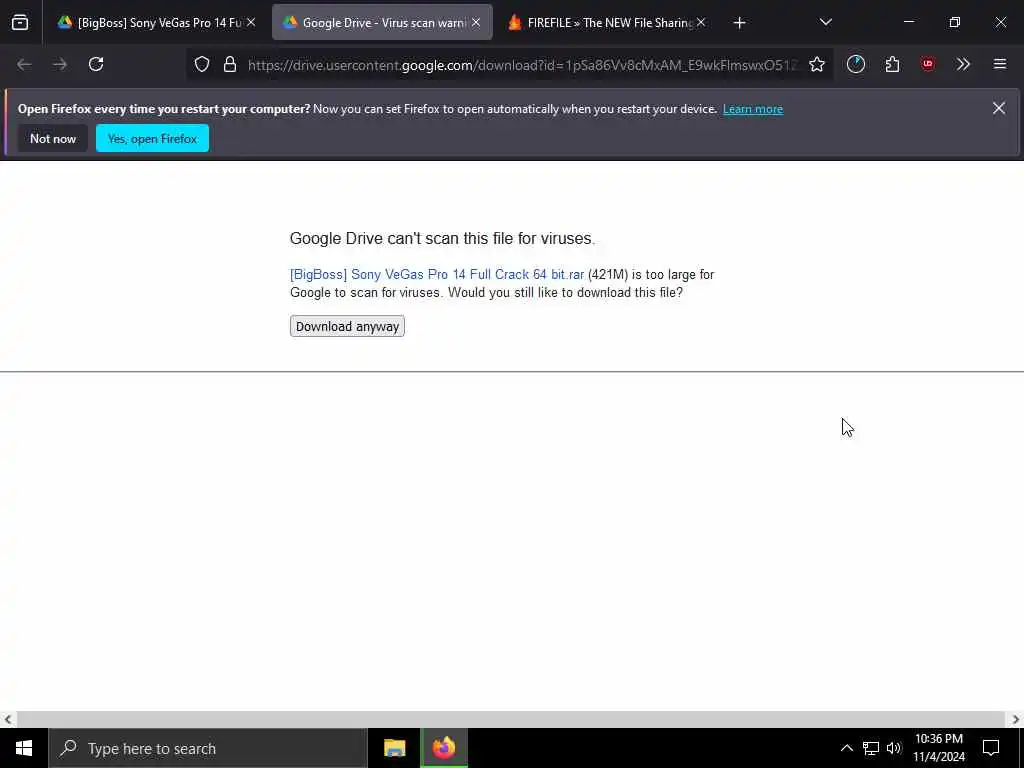Minimize the Firefox window
The width and height of the screenshot is (1024, 768).
pos(908,23)
